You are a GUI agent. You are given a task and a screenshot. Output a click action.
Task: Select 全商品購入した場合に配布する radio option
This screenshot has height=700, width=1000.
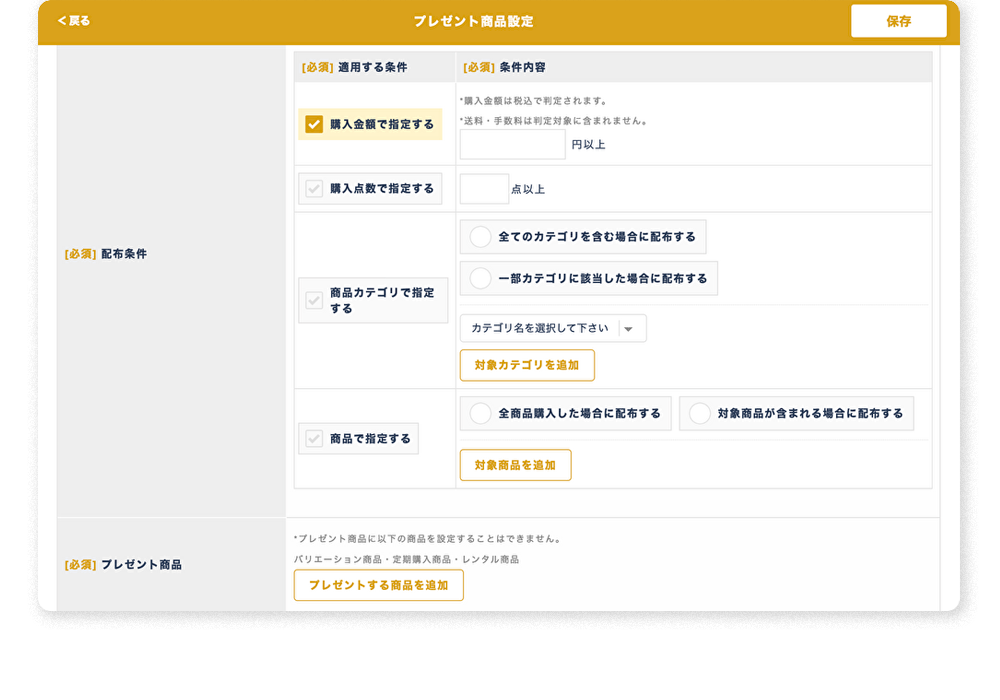point(481,413)
